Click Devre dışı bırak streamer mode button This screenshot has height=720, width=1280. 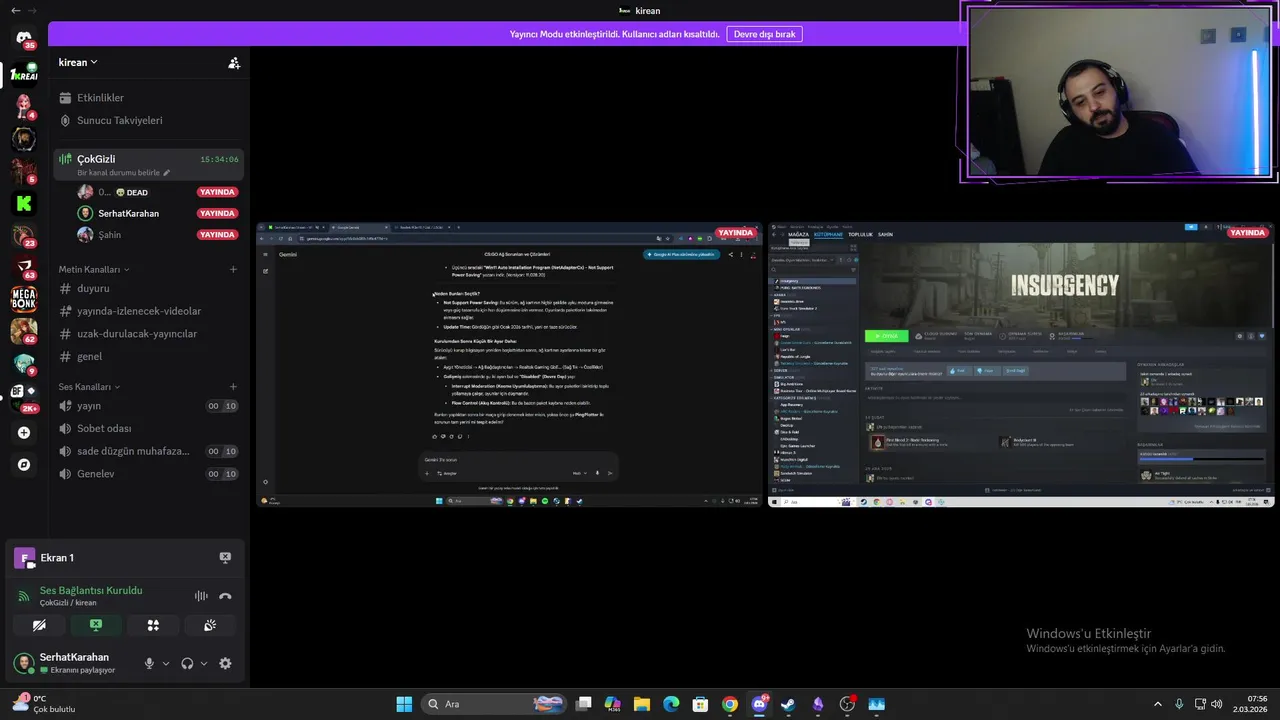764,34
